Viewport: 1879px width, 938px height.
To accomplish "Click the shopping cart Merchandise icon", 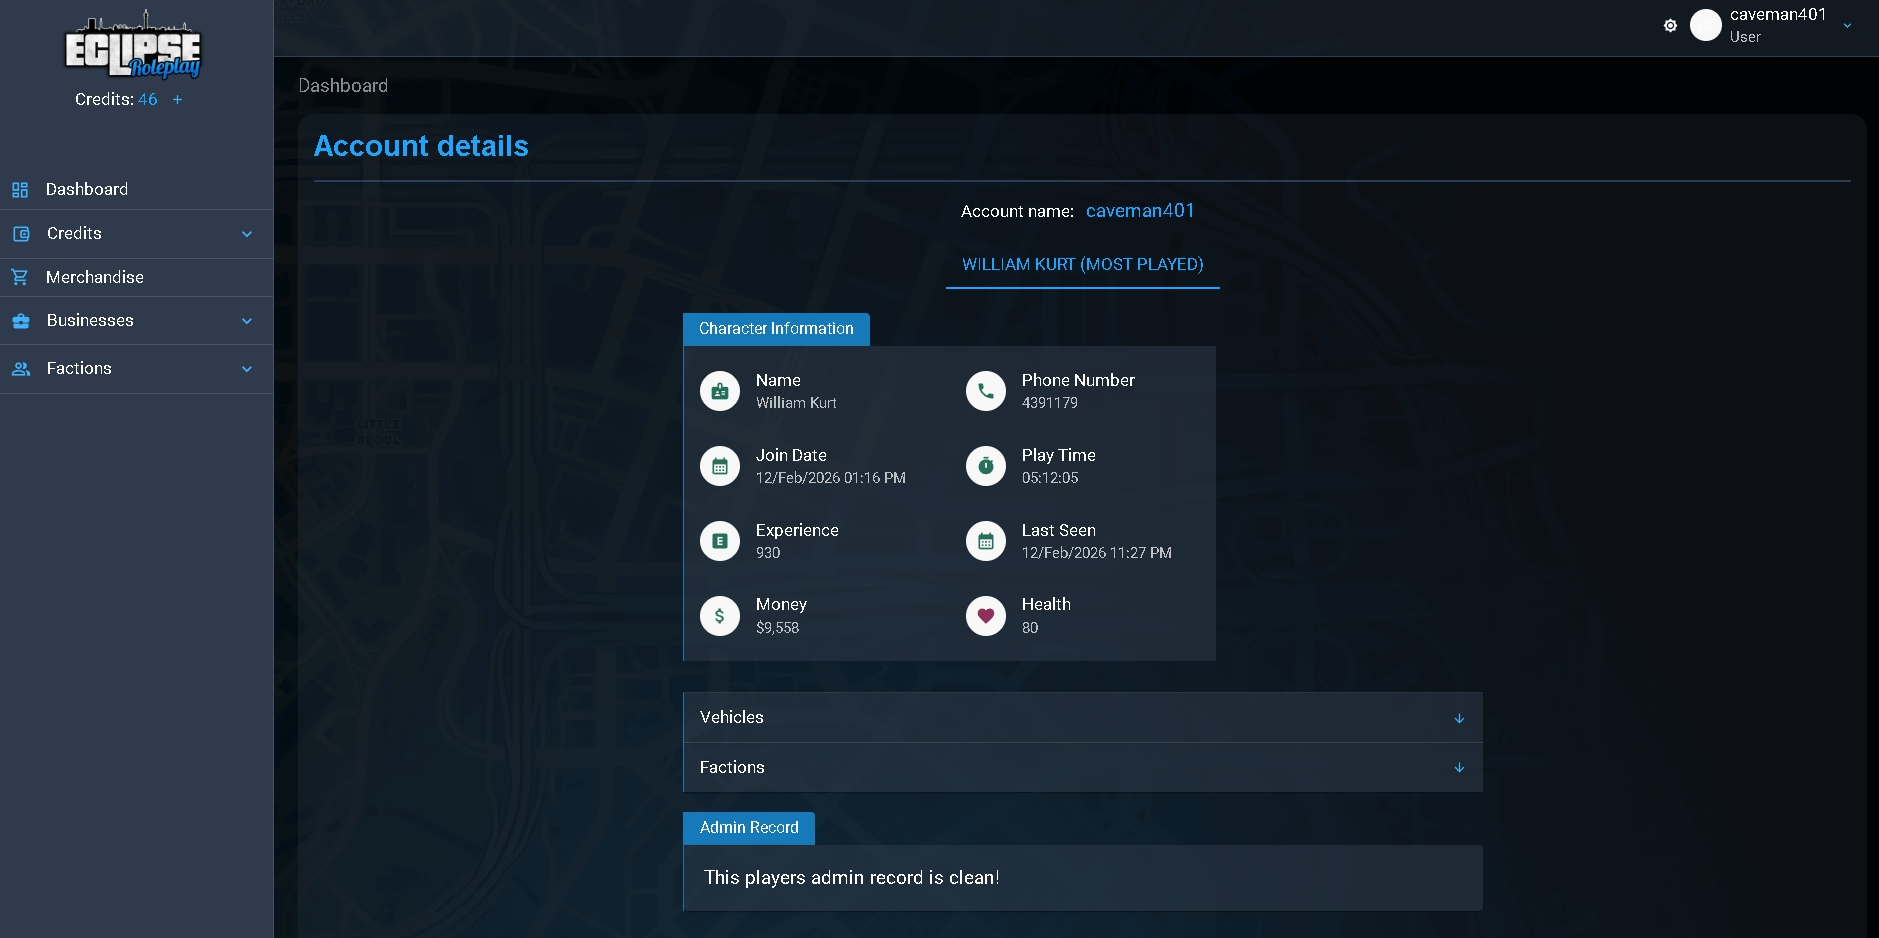I will tap(20, 277).
